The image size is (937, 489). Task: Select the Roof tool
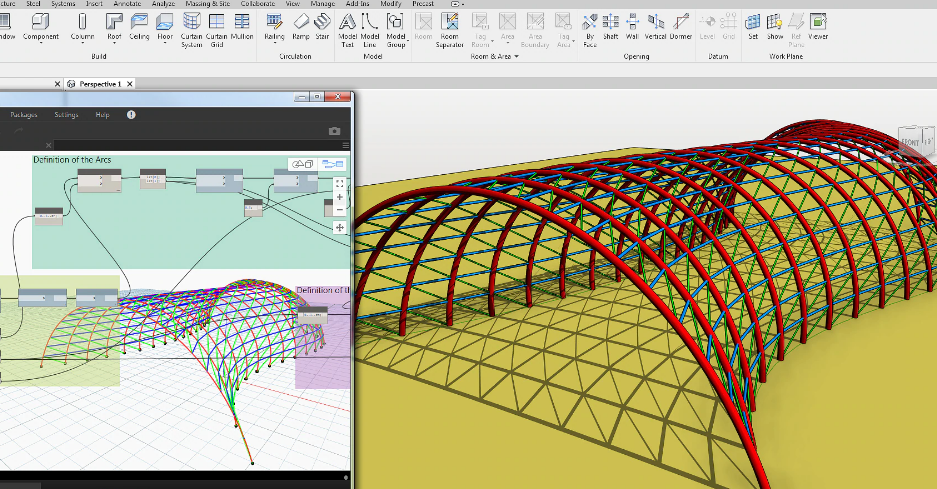114,28
